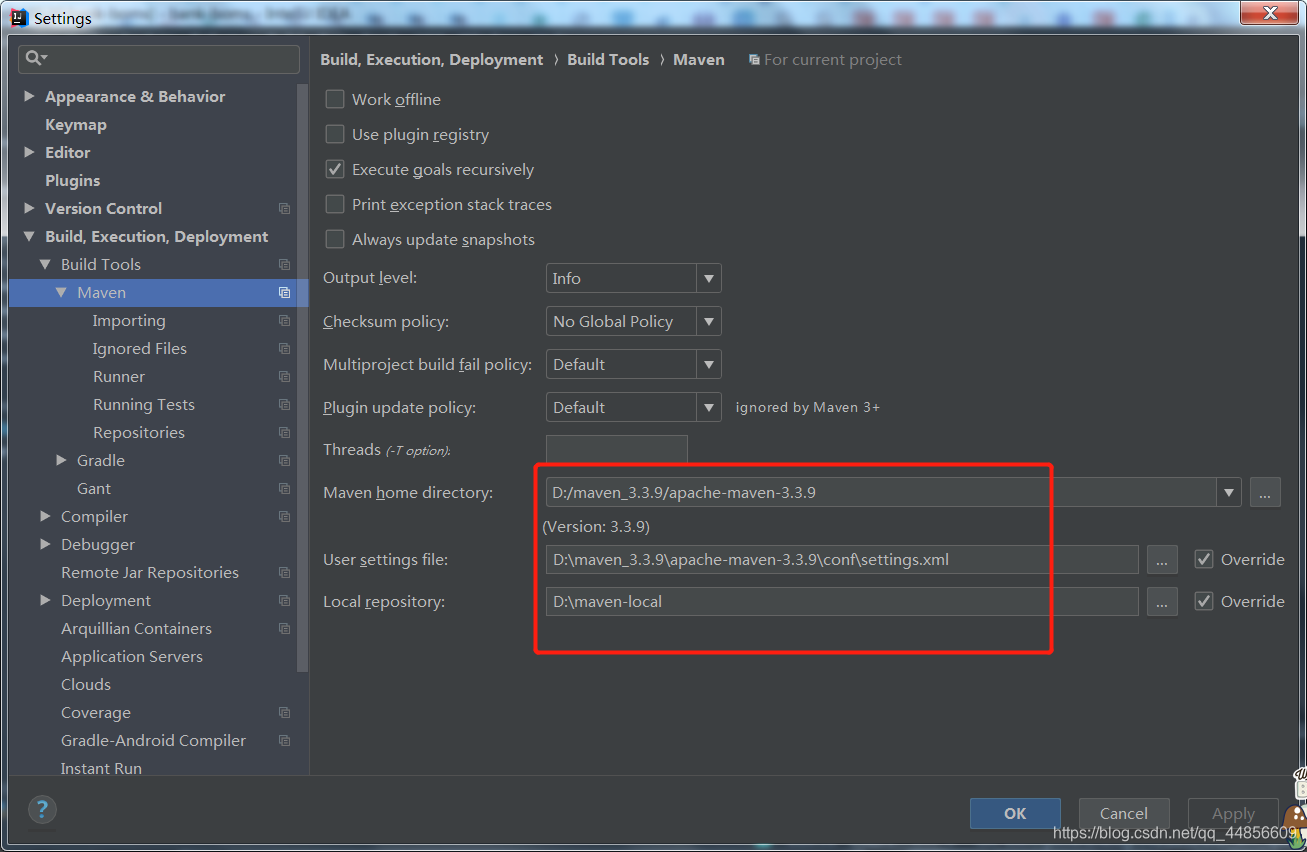Click project-level icon beside Ignored Files
1307x852 pixels.
tap(285, 349)
